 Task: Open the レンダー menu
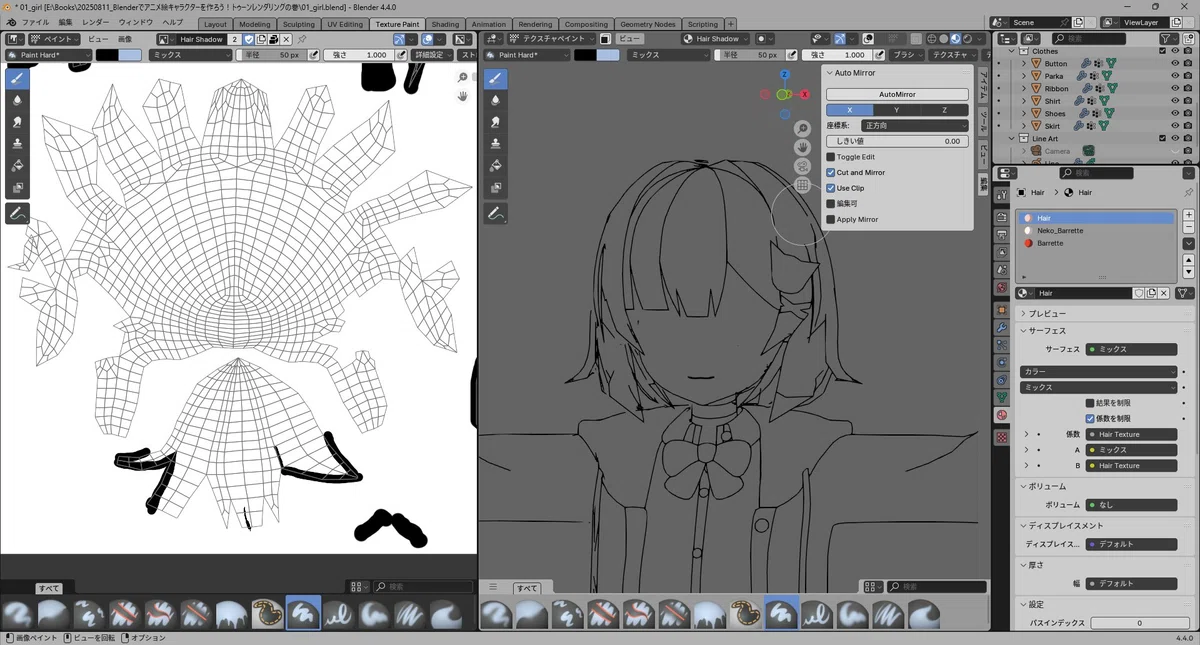pos(96,22)
